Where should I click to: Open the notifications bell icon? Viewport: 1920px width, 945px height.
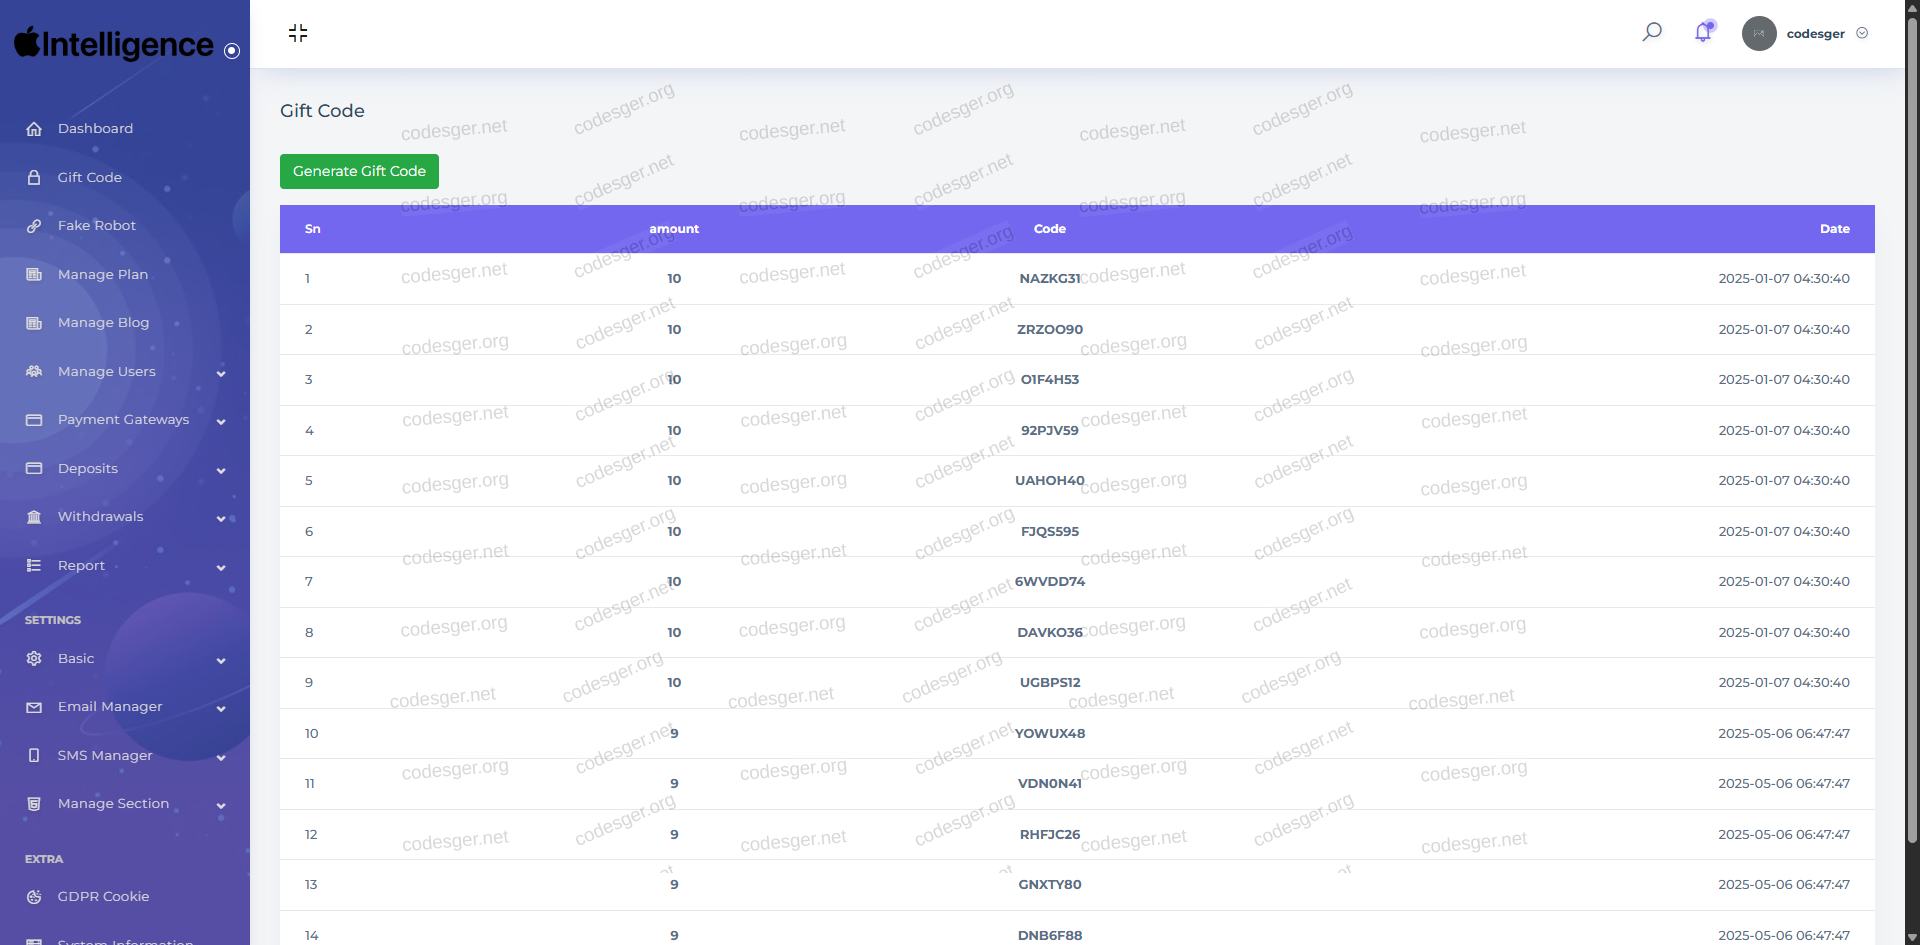1703,32
